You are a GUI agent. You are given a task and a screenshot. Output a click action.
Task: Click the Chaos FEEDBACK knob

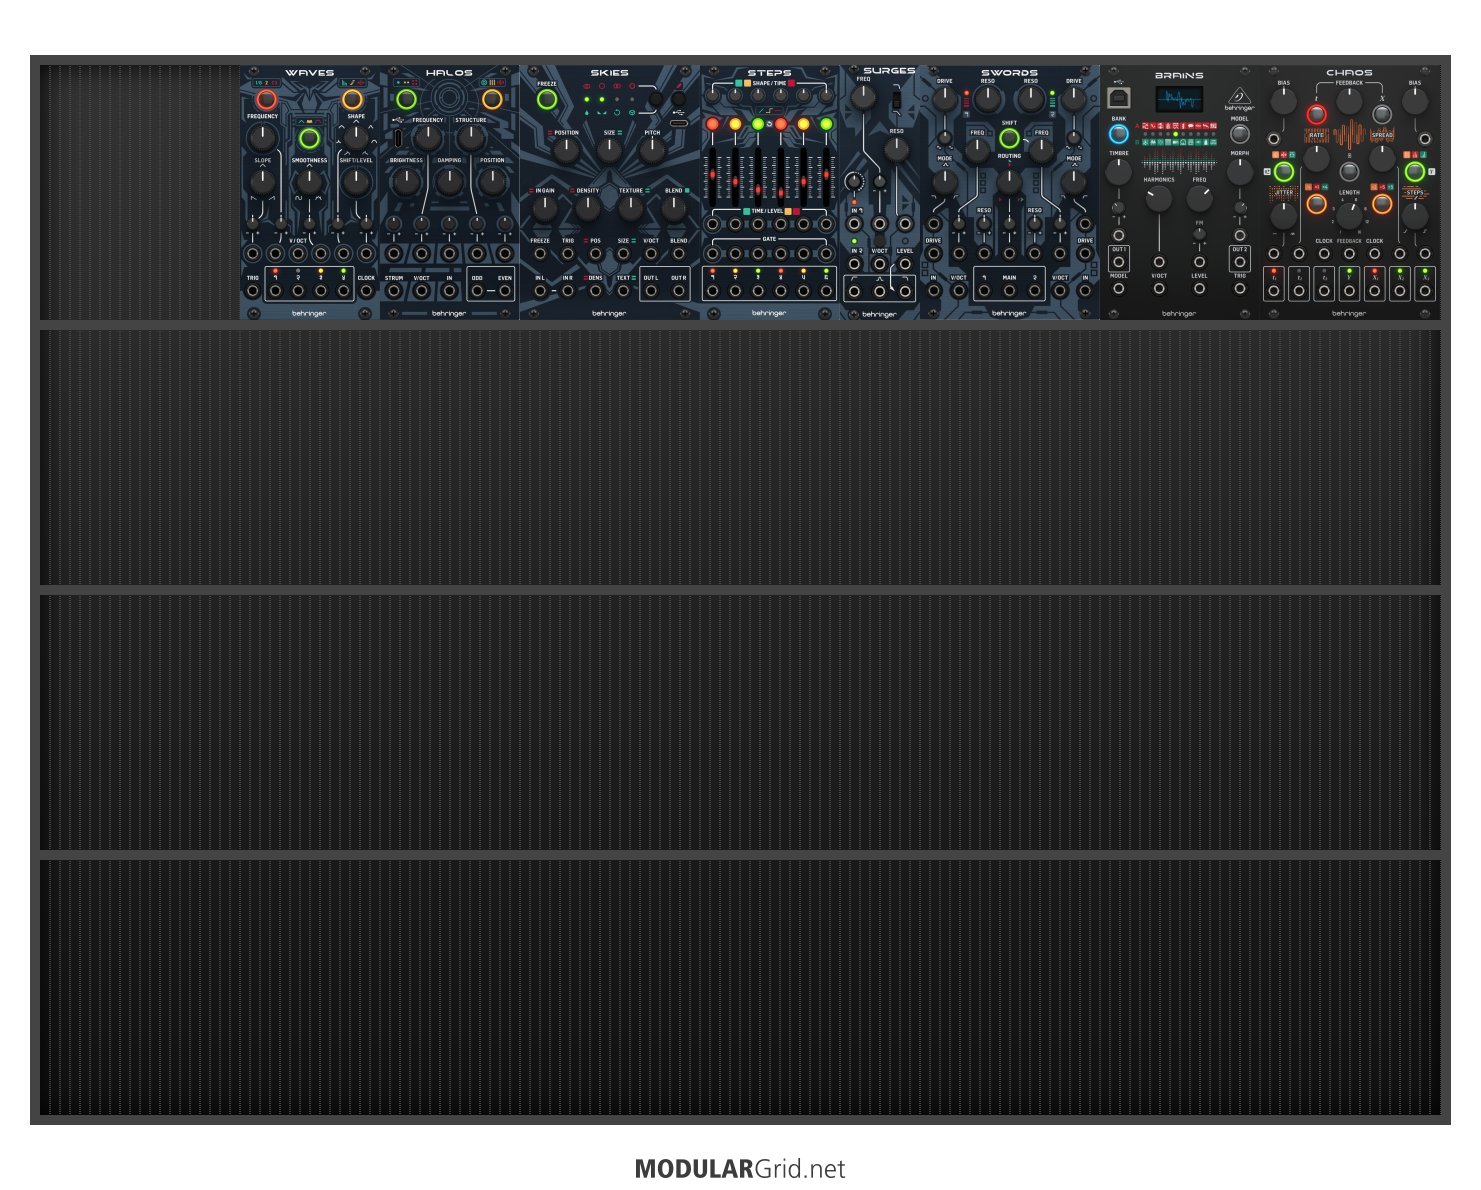[x=1349, y=101]
